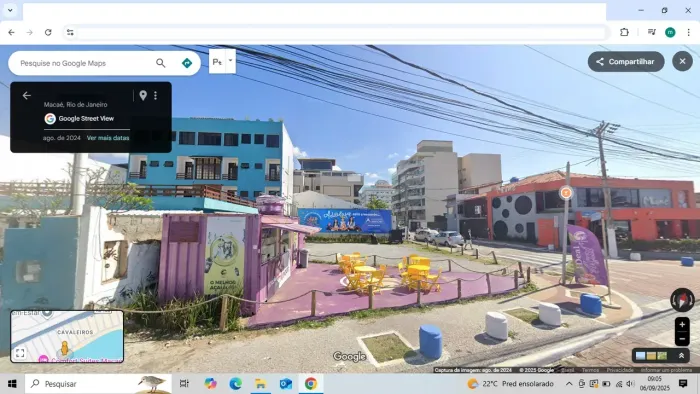Screen dimensions: 700x394
Task: Click the network icon in system tray
Action: pyautogui.click(x=619, y=384)
